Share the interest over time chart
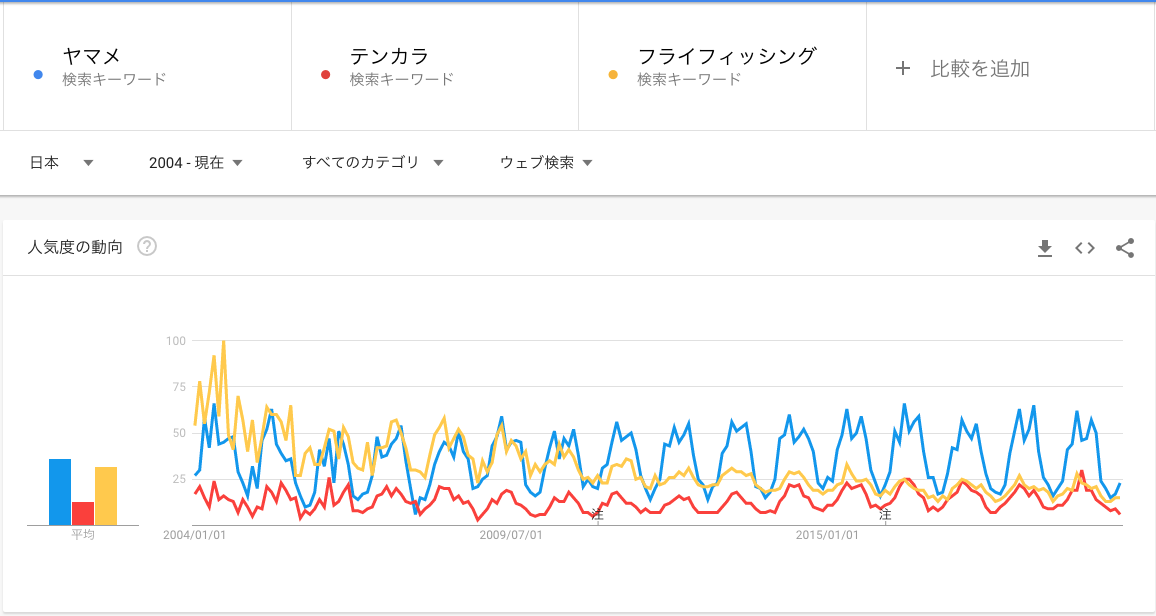 1125,248
